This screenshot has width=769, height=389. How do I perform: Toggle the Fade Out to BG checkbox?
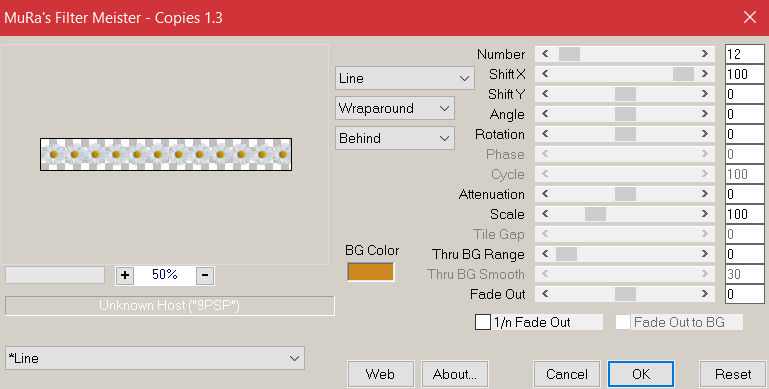click(623, 322)
